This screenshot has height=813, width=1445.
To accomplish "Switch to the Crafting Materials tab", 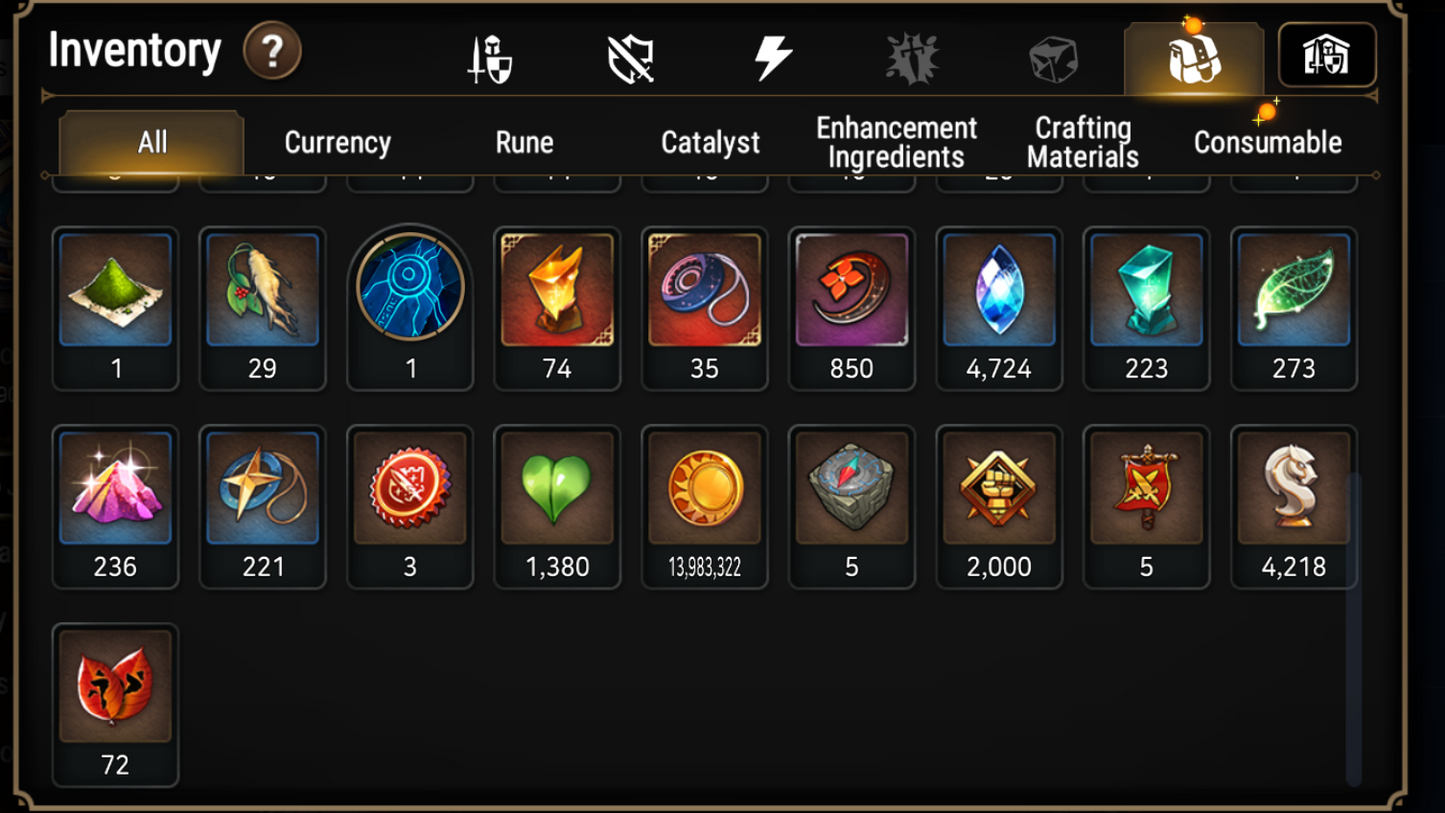I will point(1083,143).
